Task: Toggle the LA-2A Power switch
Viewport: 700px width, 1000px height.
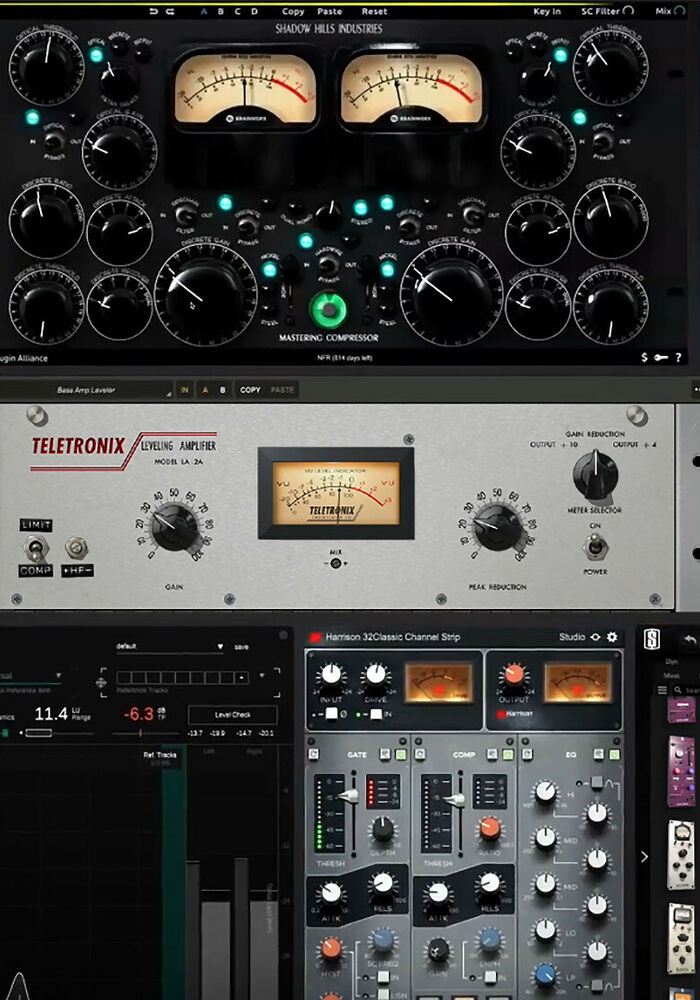Action: coord(596,545)
